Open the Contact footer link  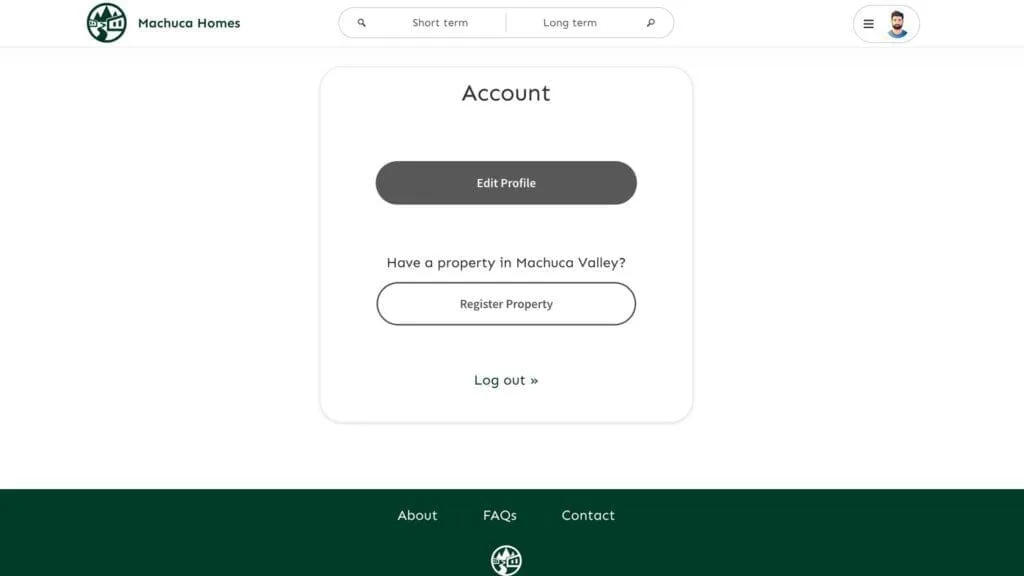point(588,515)
